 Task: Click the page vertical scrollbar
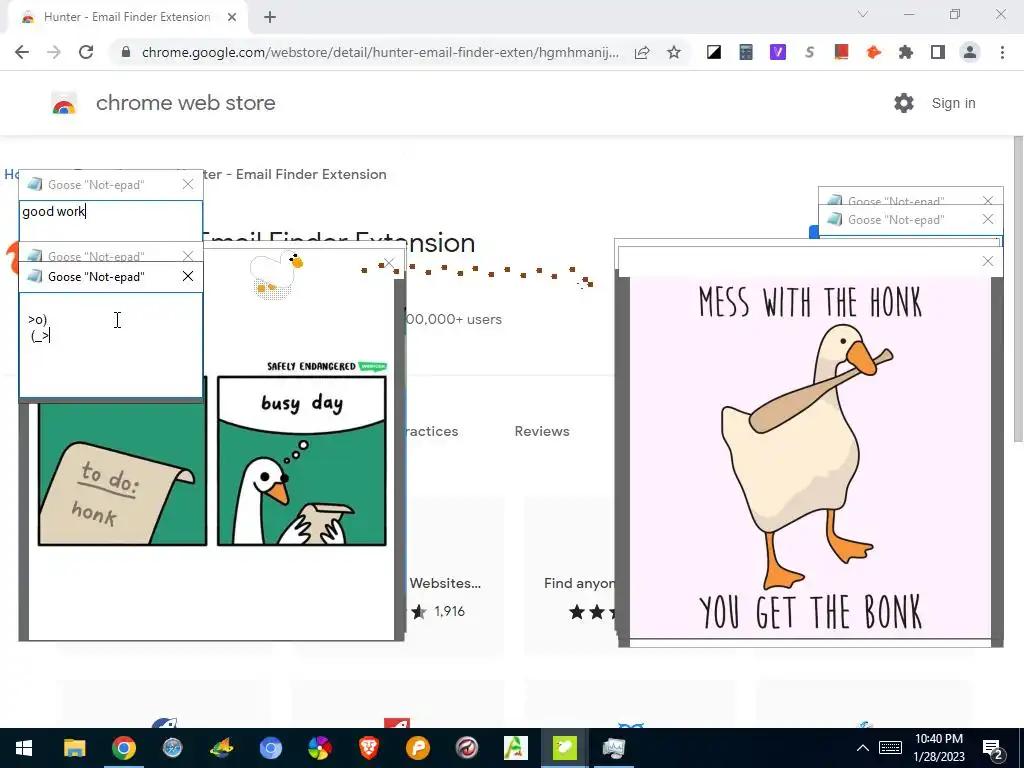point(1018,287)
